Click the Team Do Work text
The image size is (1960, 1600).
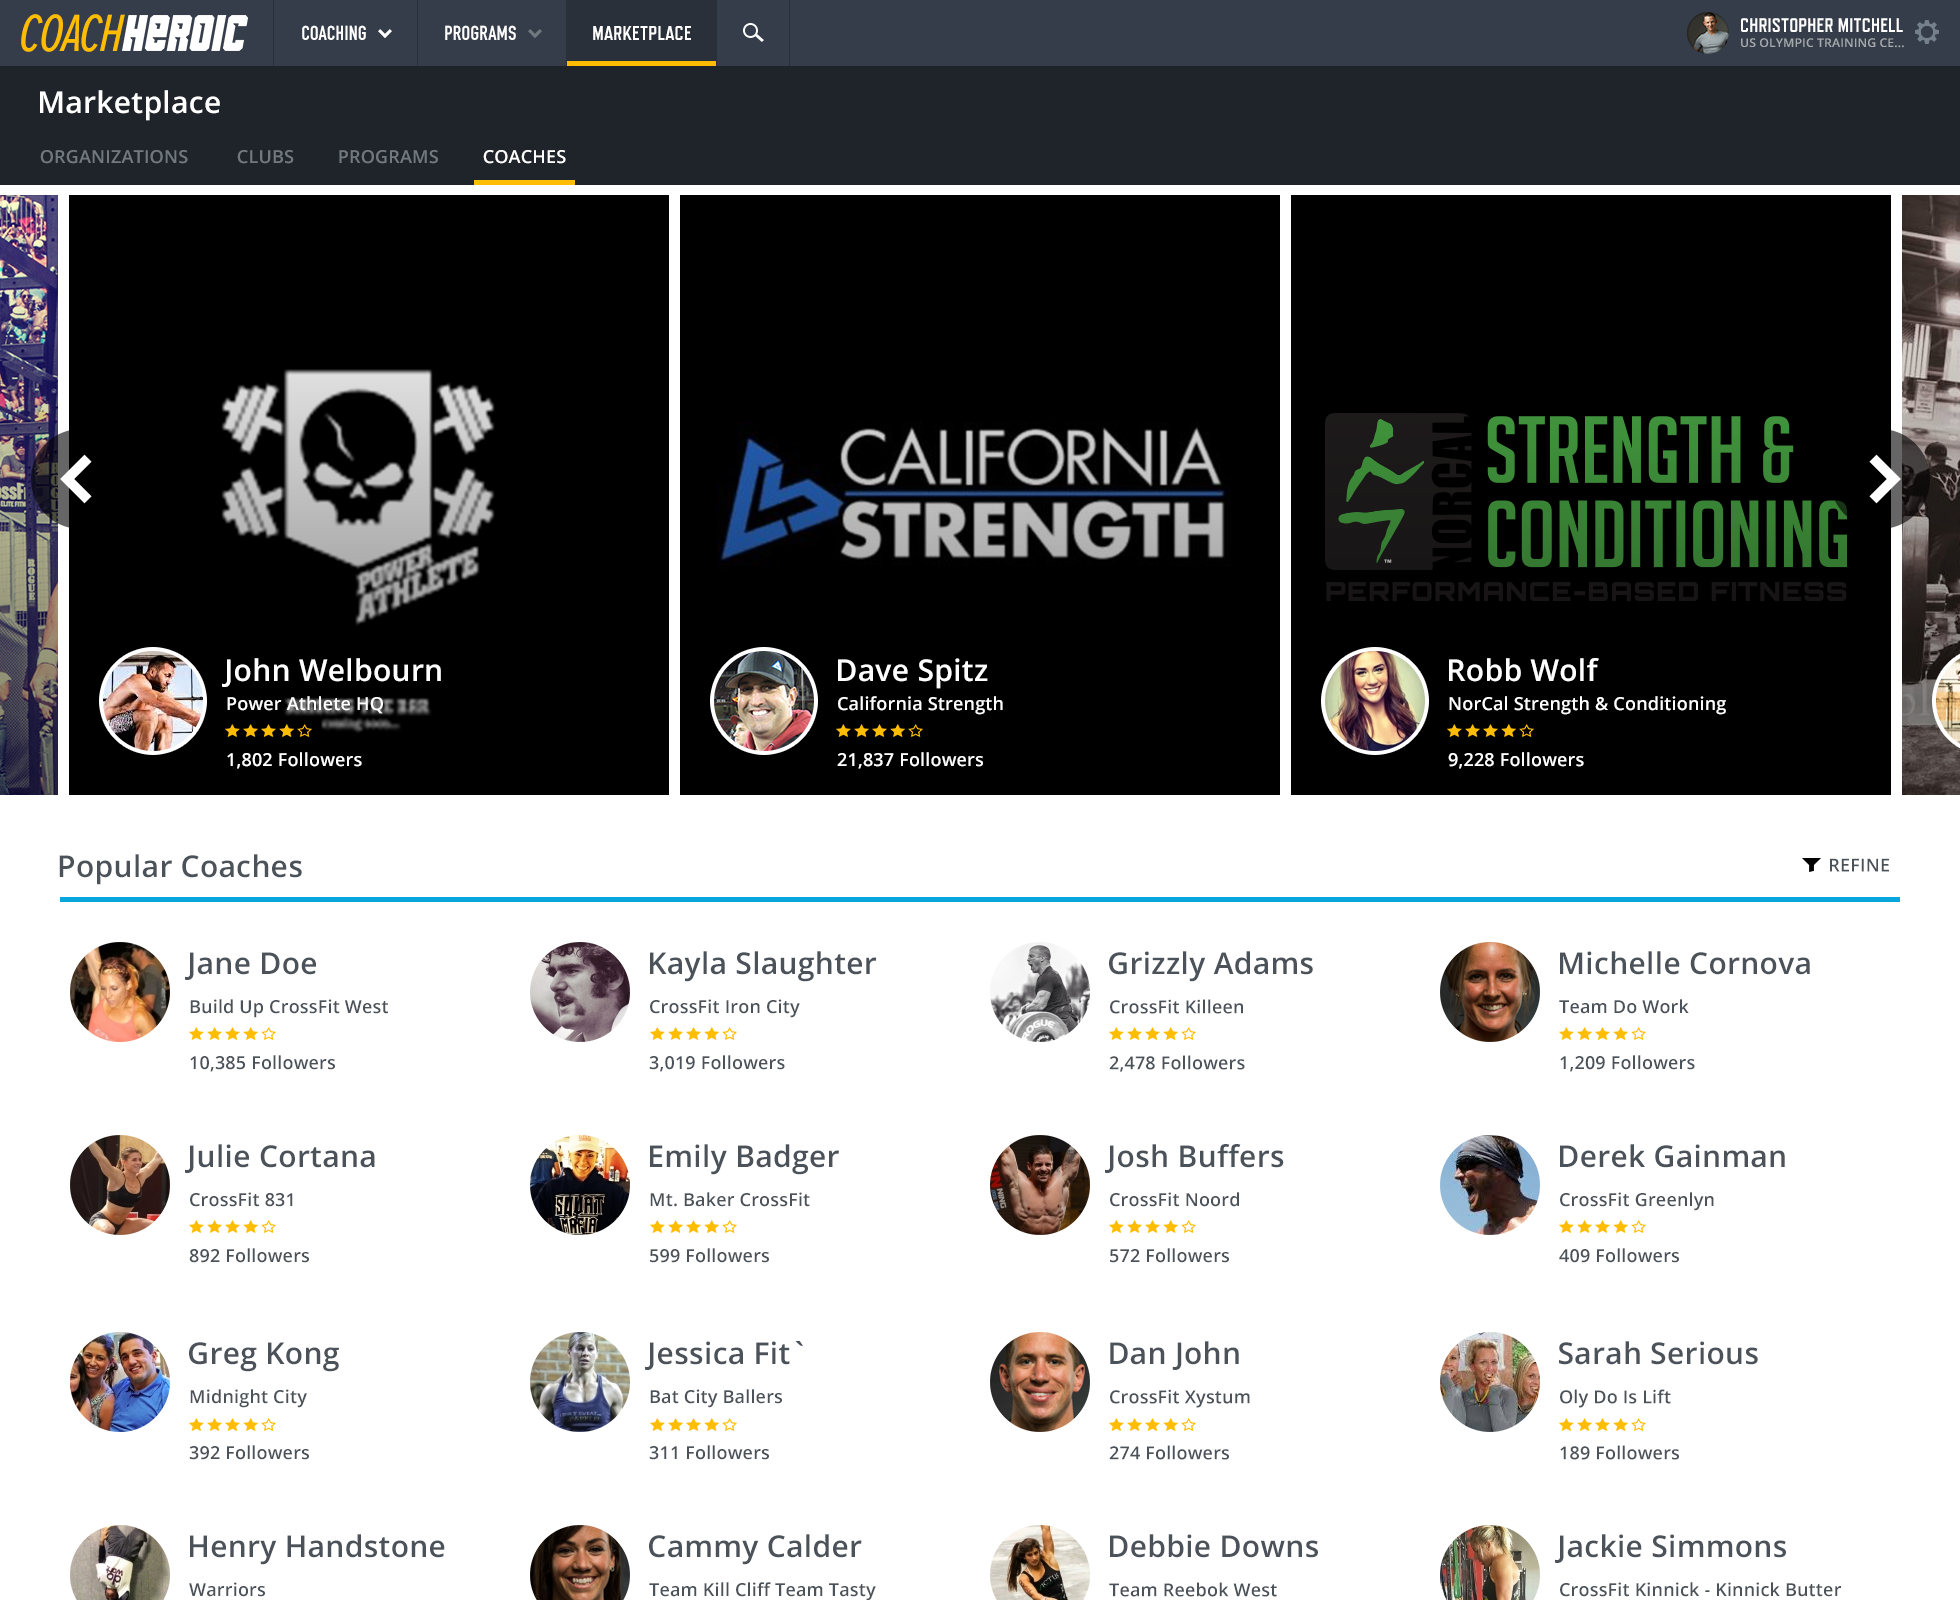coord(1623,1006)
